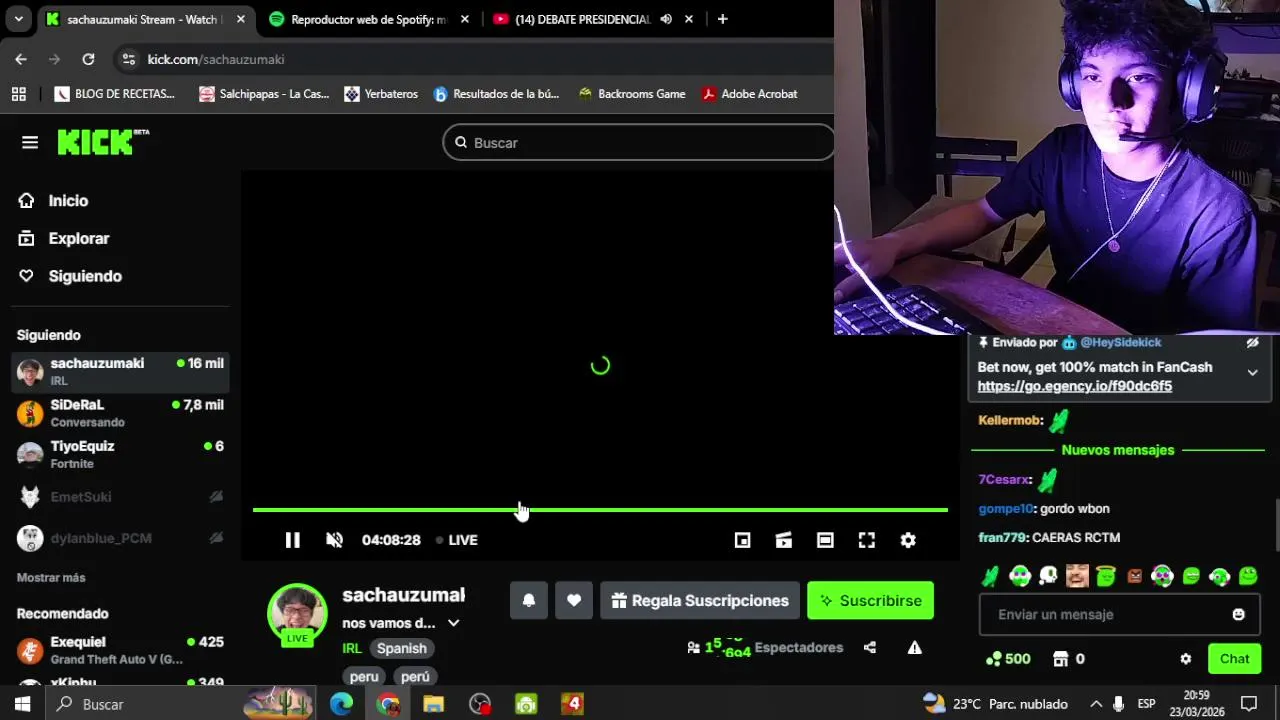Enable mini player mode

coord(742,540)
